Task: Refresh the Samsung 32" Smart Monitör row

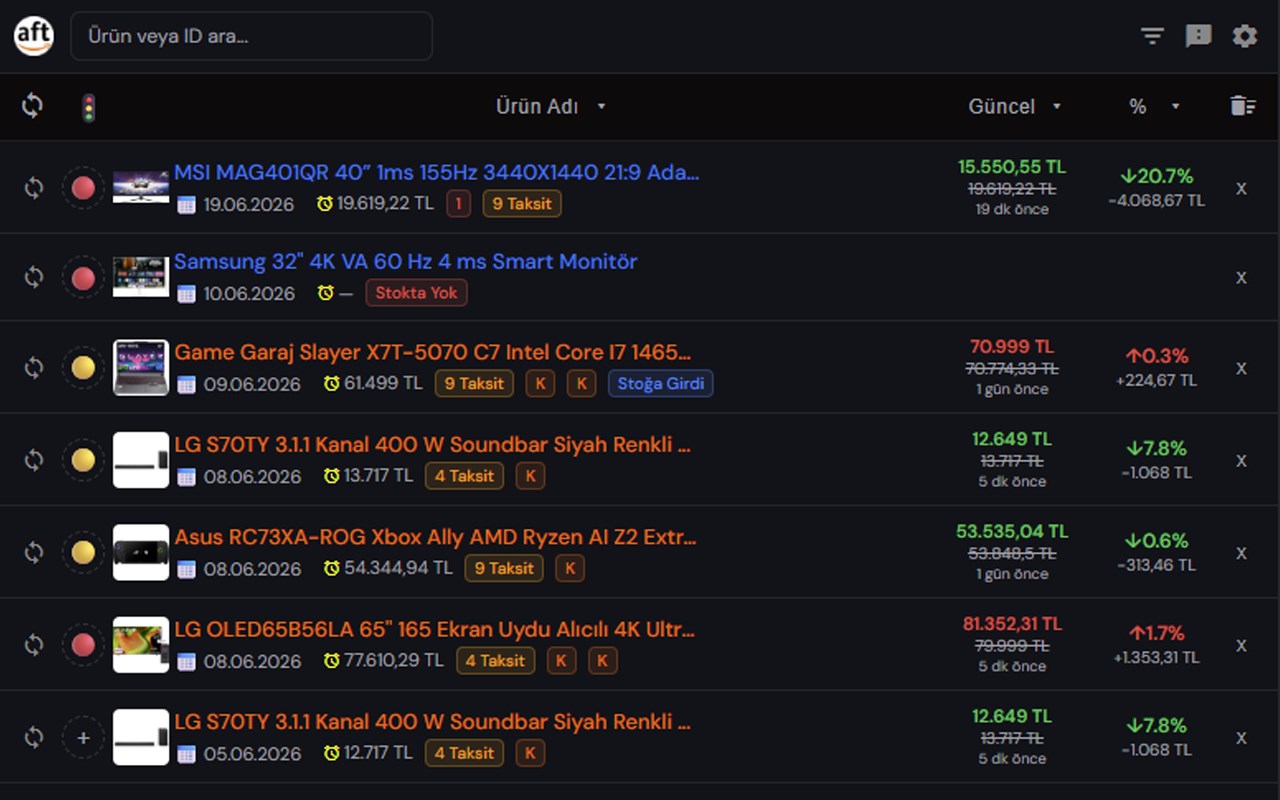Action: point(34,277)
